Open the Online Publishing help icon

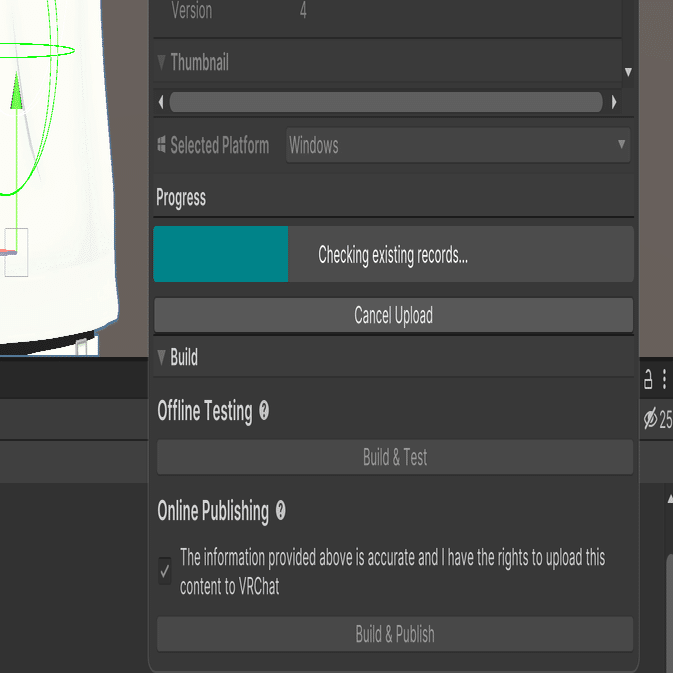pos(280,511)
